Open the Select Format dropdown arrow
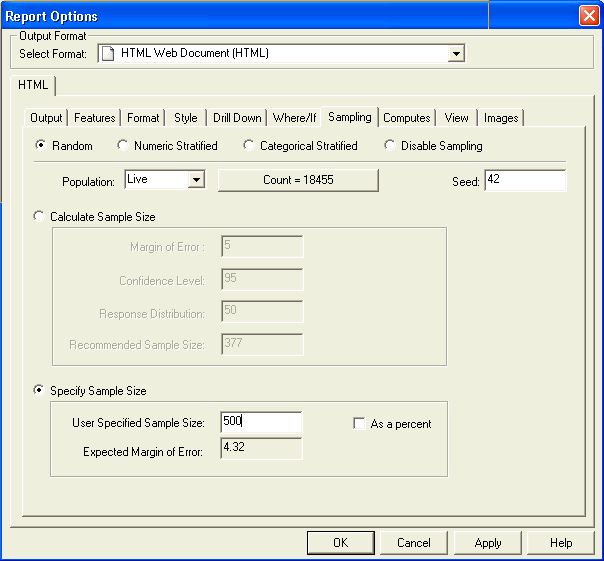The width and height of the screenshot is (604, 561). click(456, 54)
